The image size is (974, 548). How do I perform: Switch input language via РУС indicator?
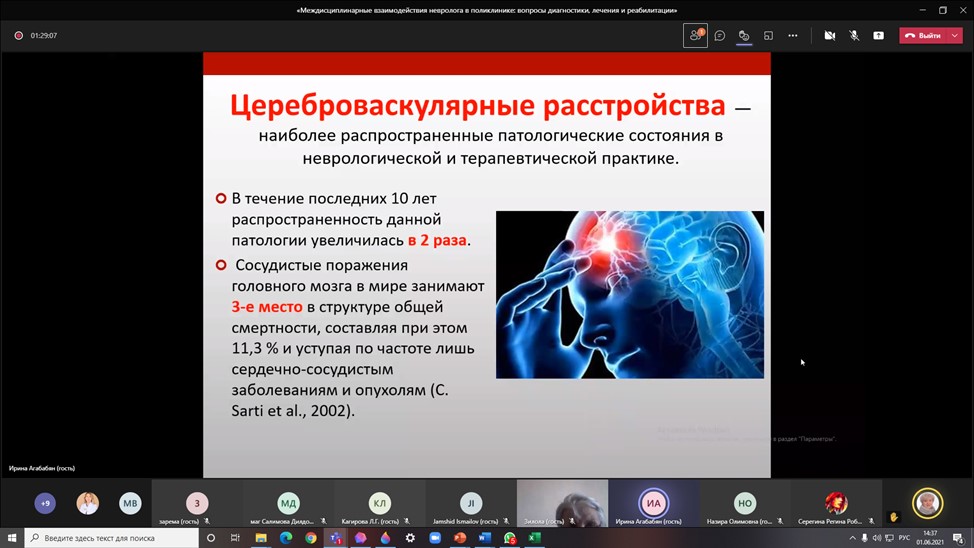click(904, 538)
